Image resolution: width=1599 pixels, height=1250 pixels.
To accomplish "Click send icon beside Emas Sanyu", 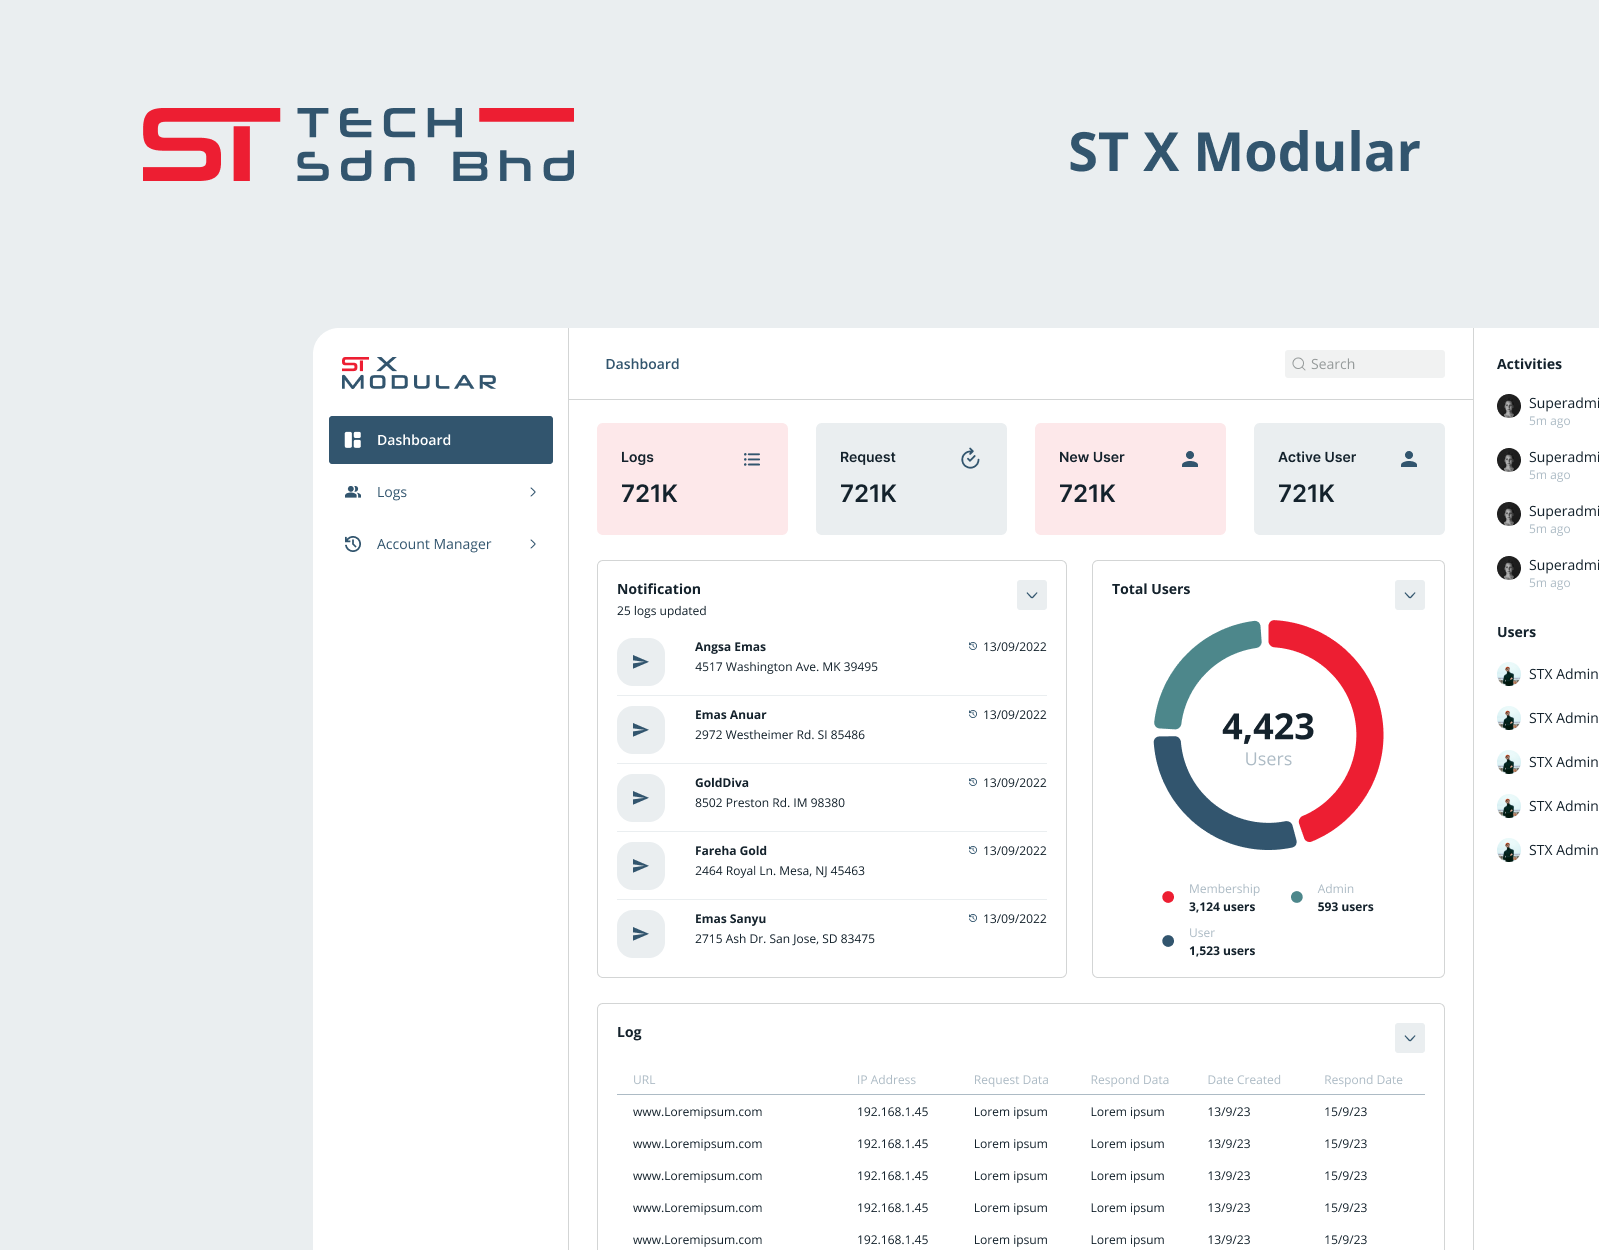I will point(641,934).
